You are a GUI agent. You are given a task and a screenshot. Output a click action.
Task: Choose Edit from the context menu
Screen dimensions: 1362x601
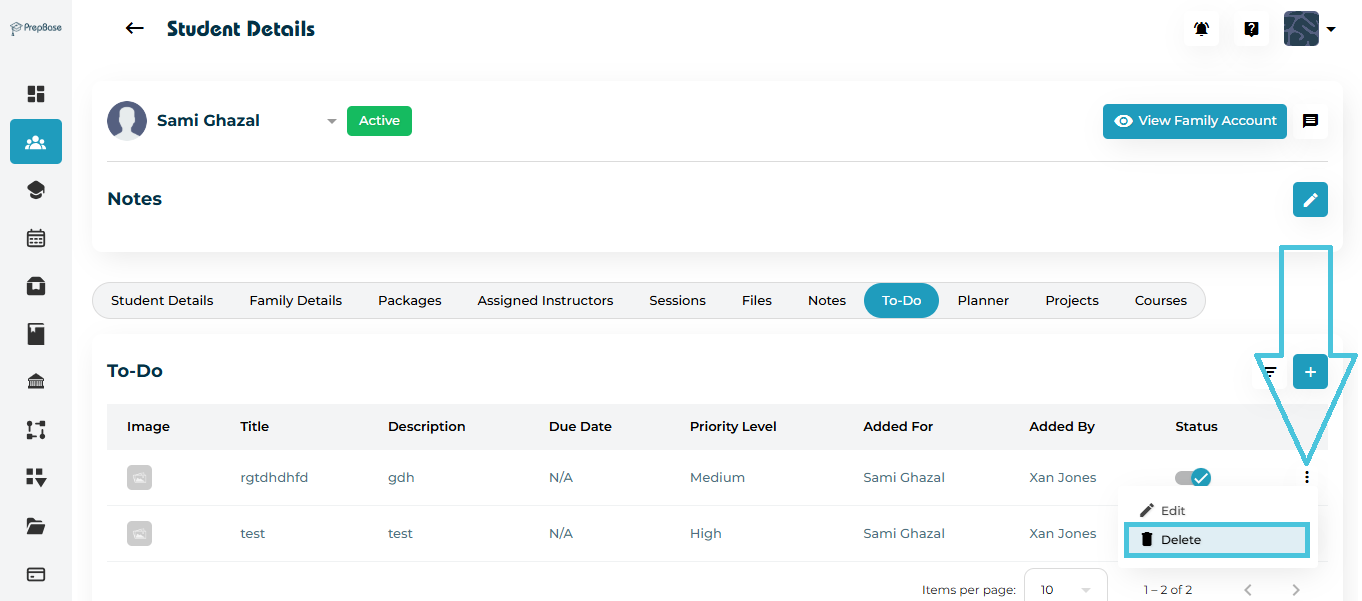coord(1172,511)
